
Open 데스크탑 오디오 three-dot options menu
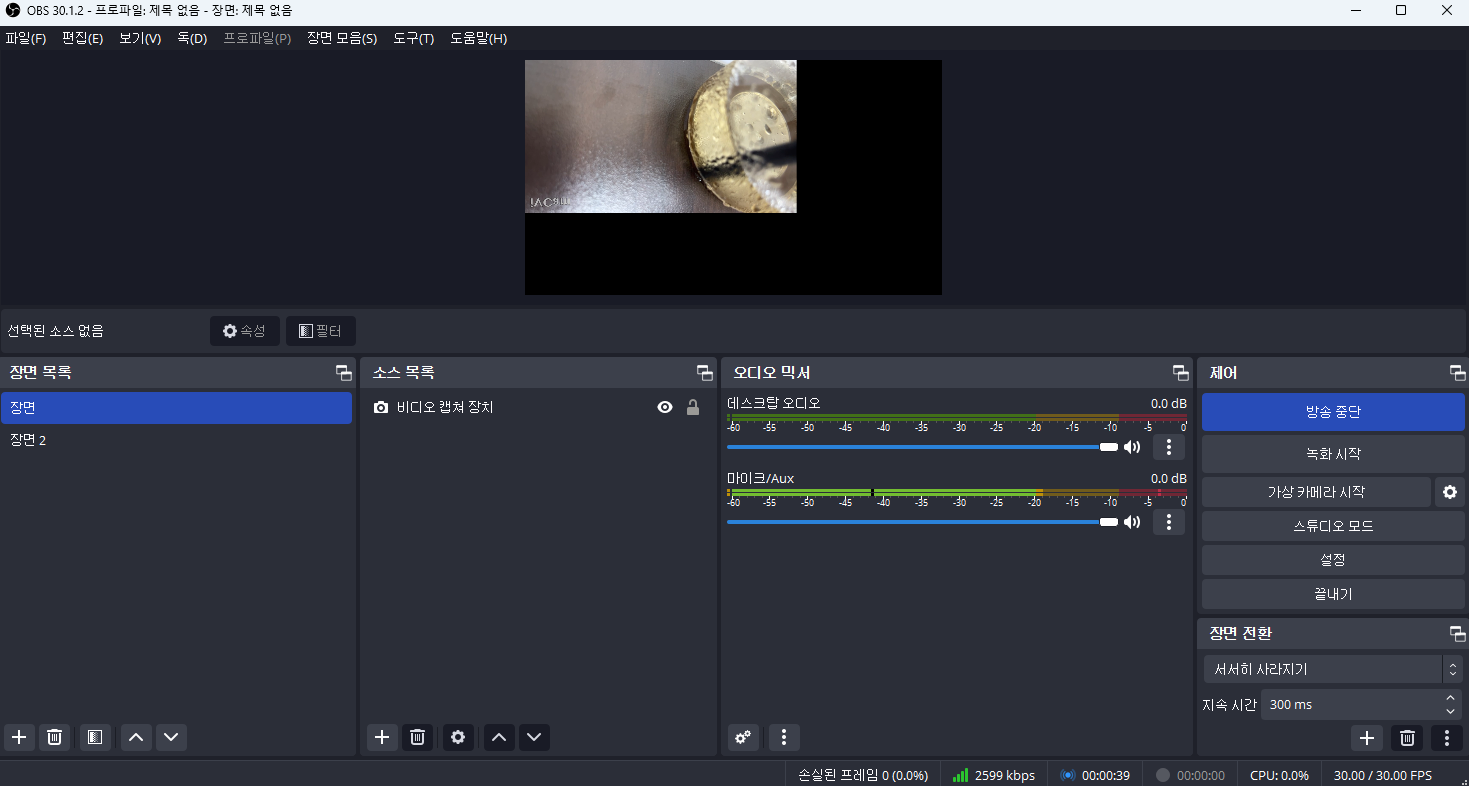click(1169, 447)
